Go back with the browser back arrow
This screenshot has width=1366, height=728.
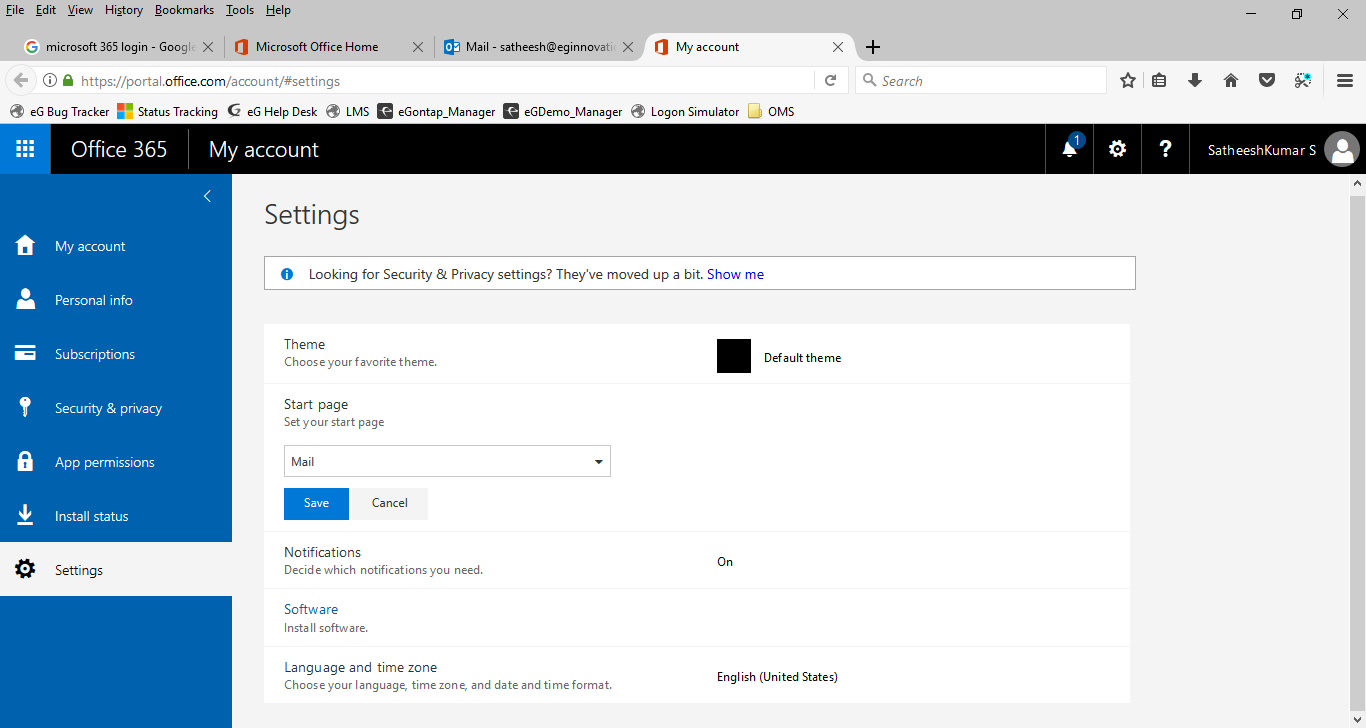pos(19,81)
